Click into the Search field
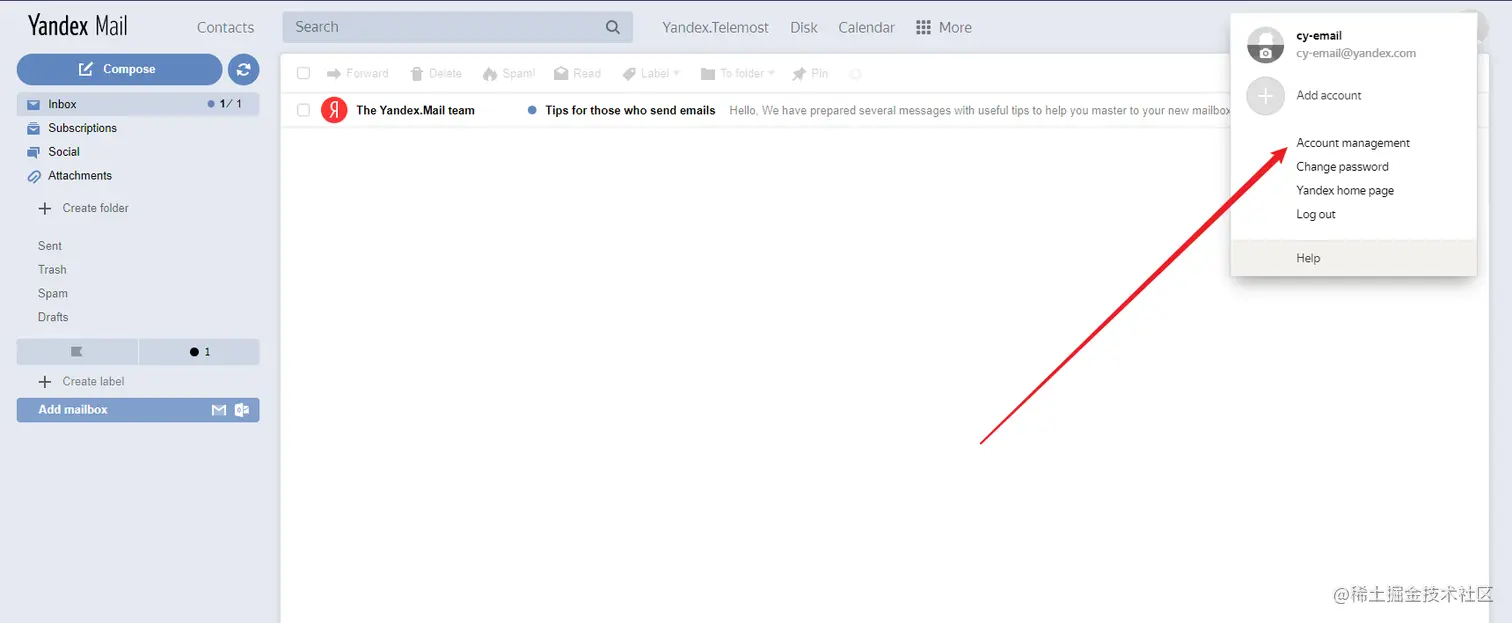Screen dimensions: 1512x623 (x=457, y=27)
